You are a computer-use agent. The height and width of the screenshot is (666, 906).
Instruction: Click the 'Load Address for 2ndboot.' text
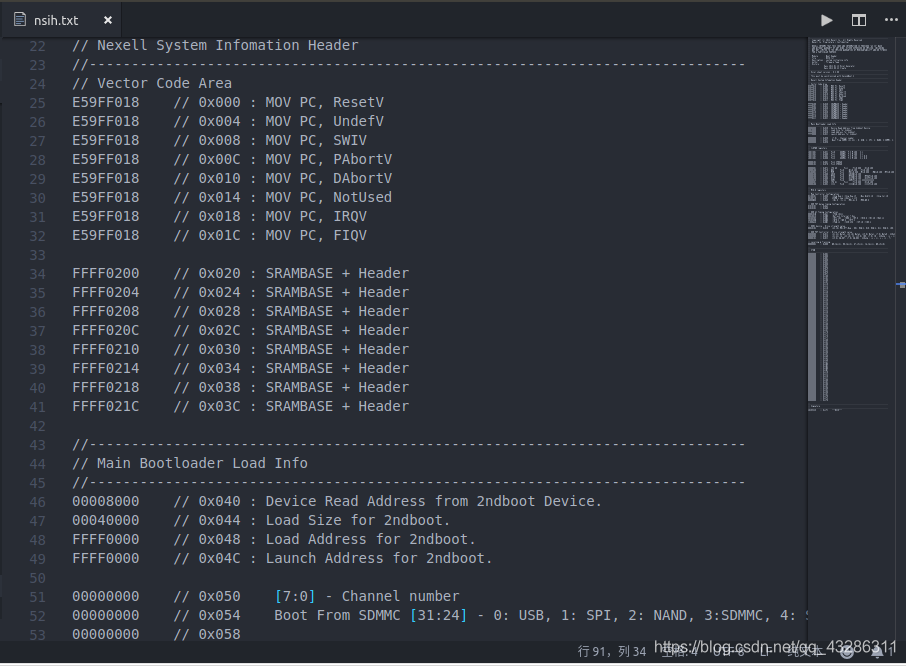click(x=370, y=540)
